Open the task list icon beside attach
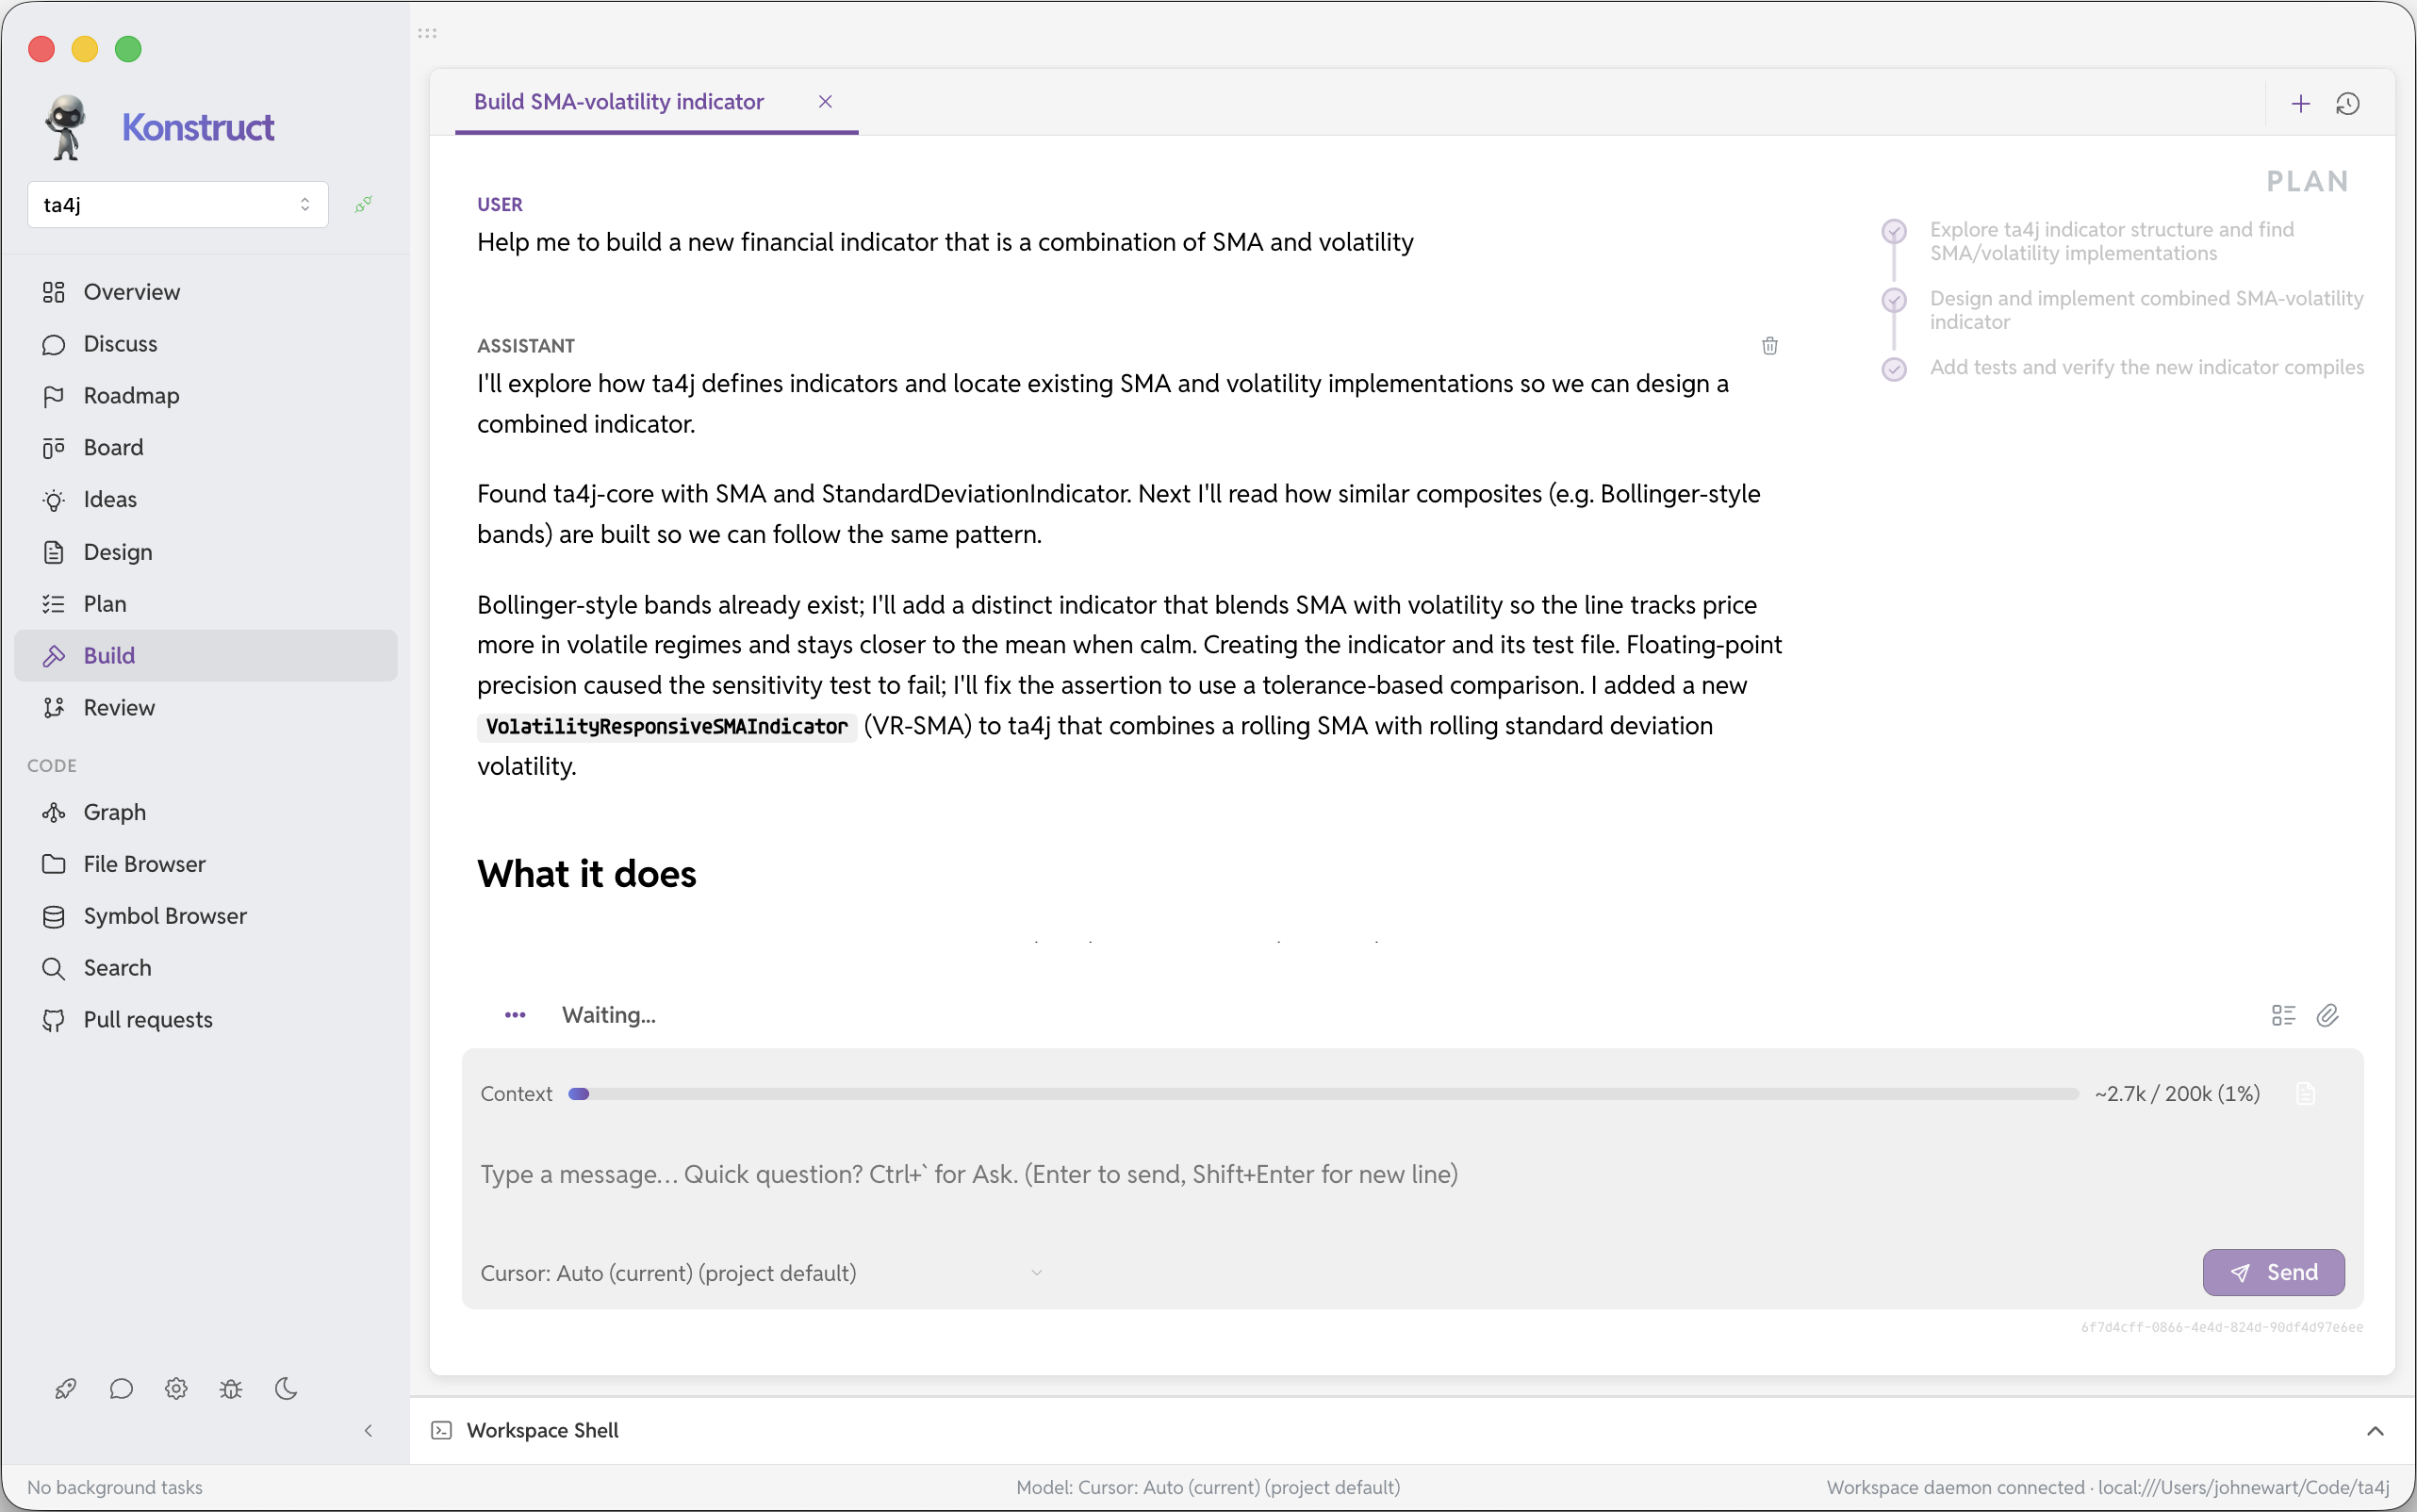 tap(2283, 1016)
